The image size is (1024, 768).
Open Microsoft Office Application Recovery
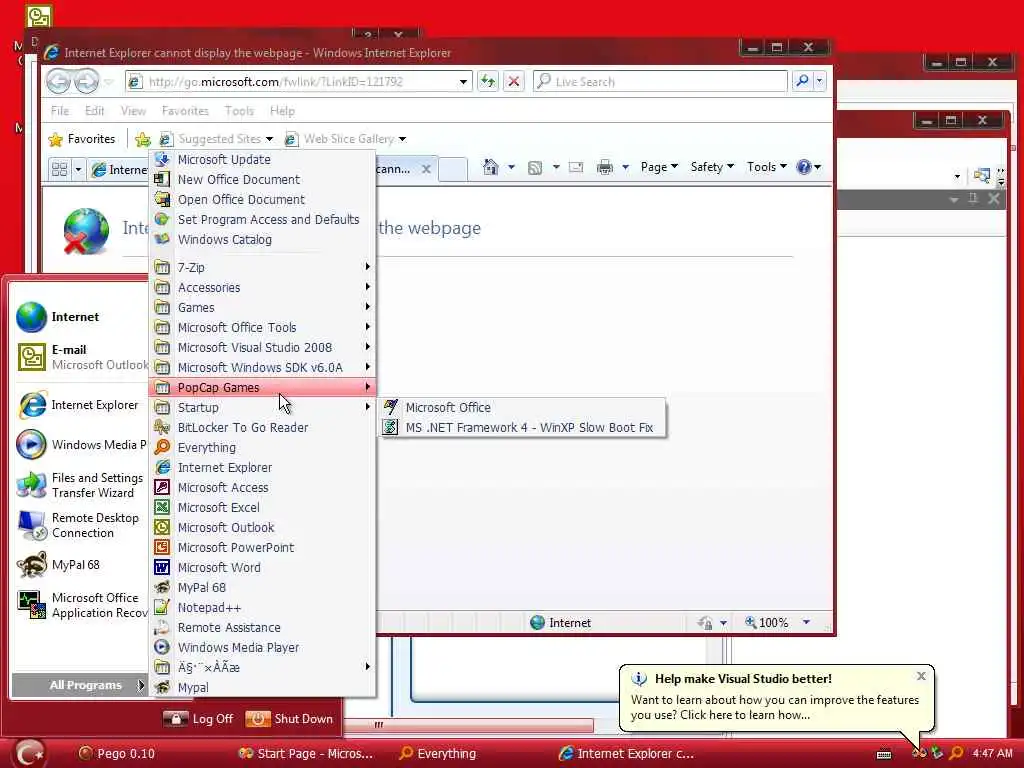pos(80,605)
